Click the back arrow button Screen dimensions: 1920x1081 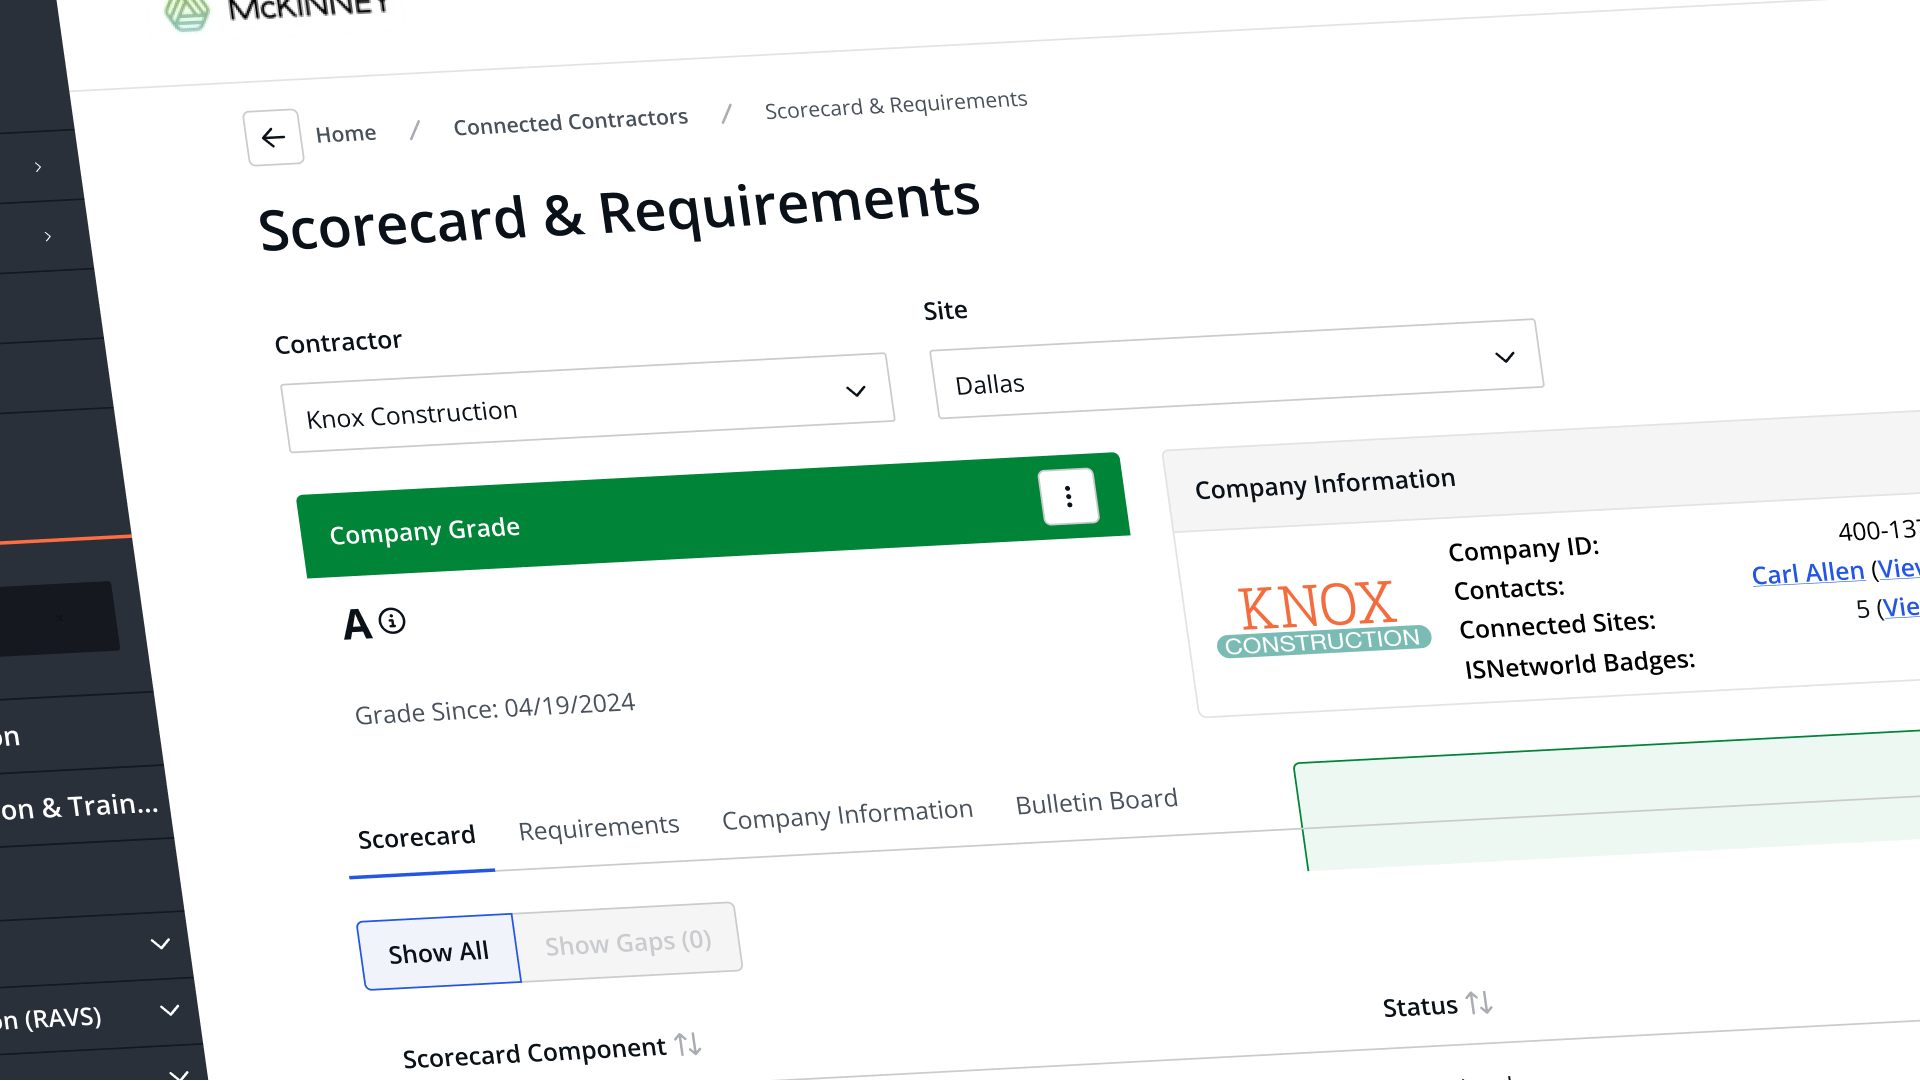pyautogui.click(x=273, y=138)
